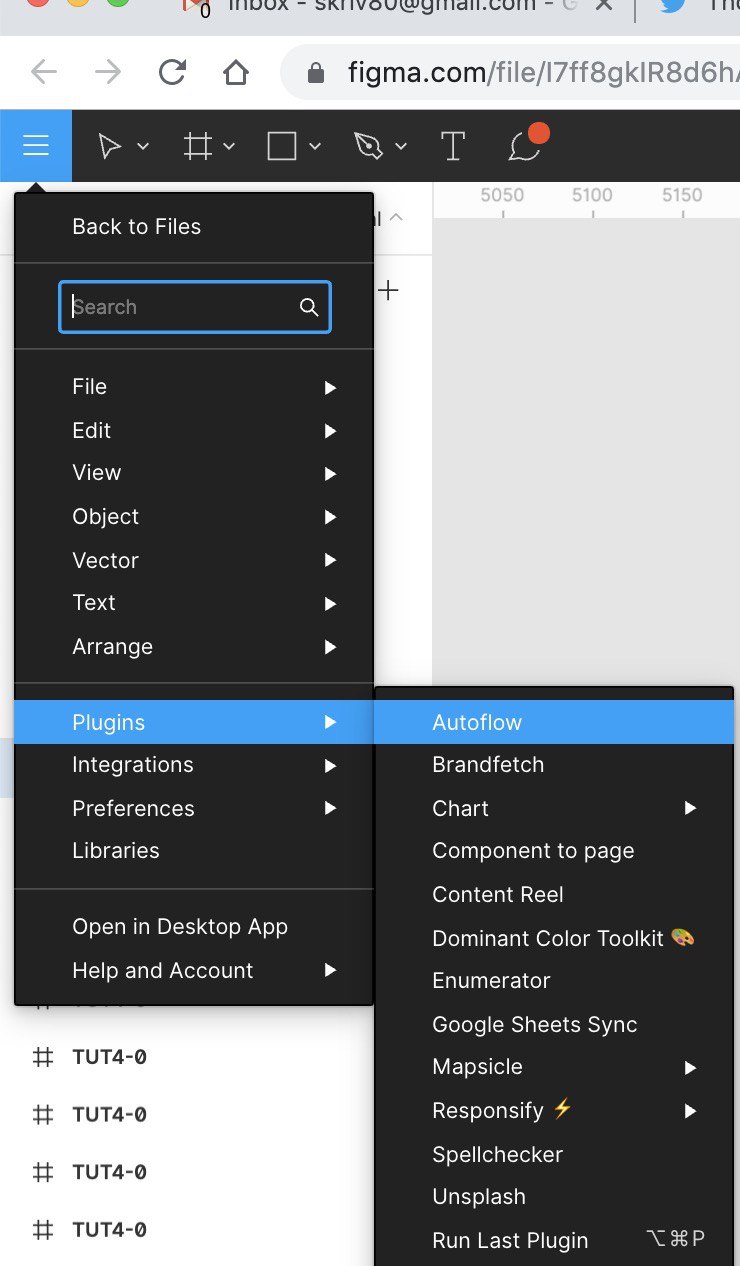Select the Move tool arrow

coord(109,147)
